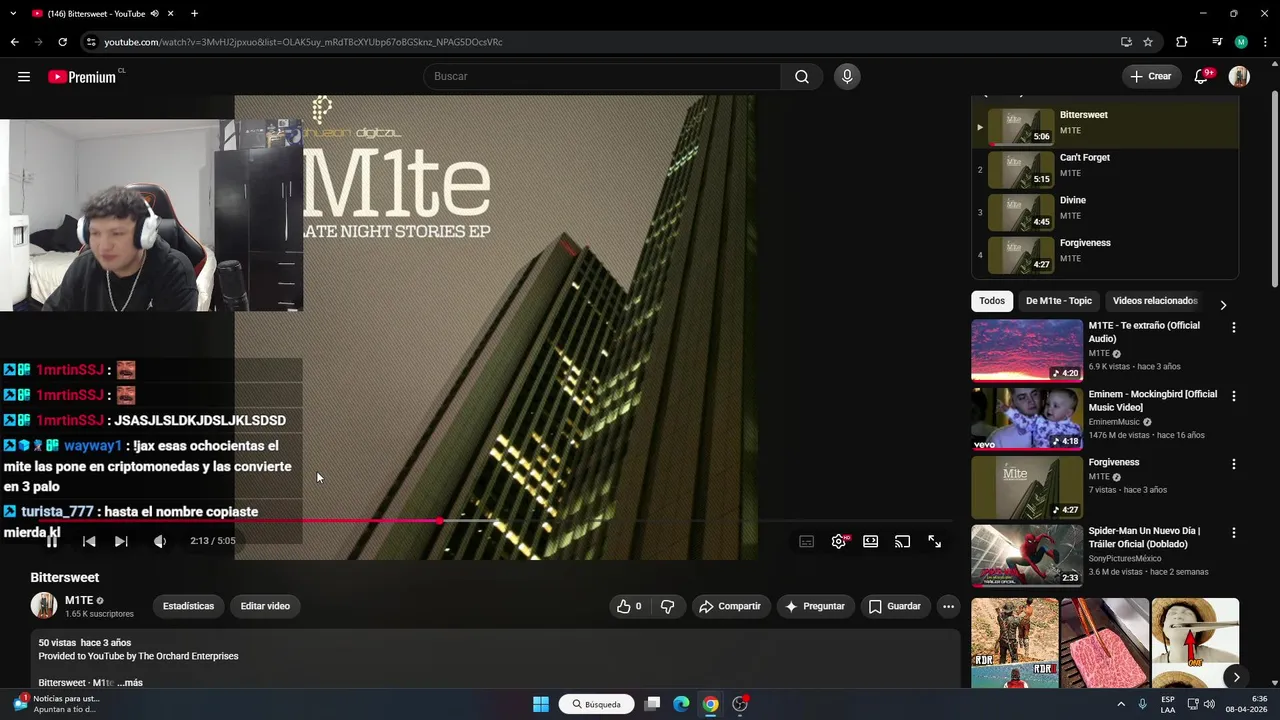Play Divine from the playlist
The height and width of the screenshot is (720, 1280).
[x=1105, y=212]
